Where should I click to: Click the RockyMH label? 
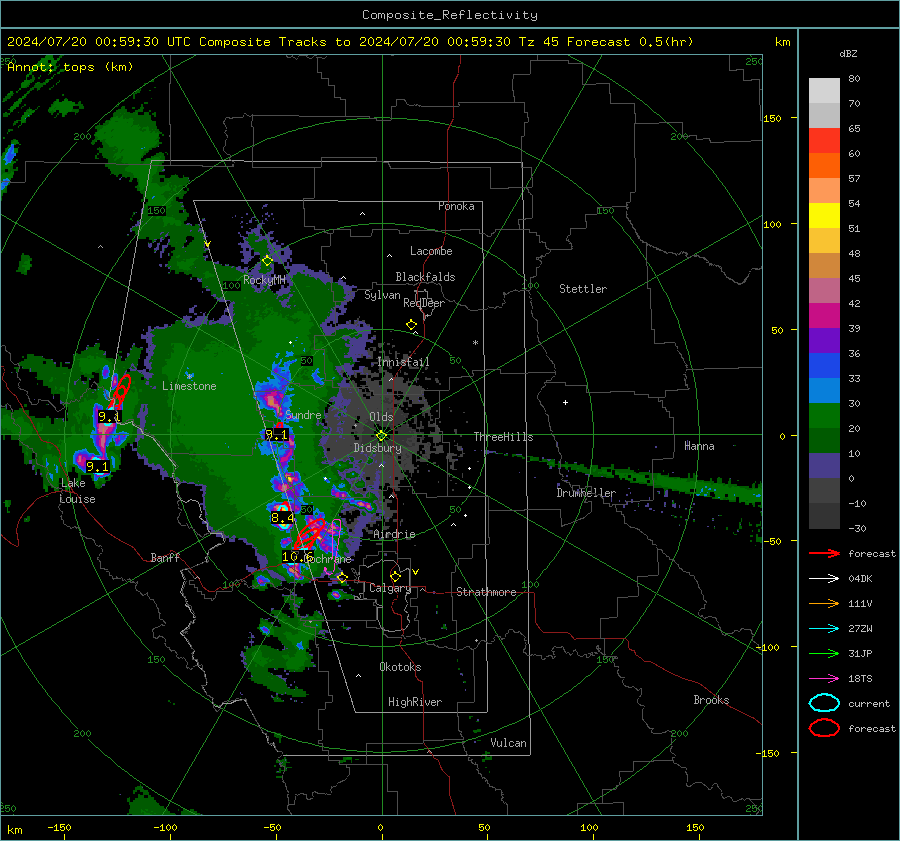coord(264,280)
